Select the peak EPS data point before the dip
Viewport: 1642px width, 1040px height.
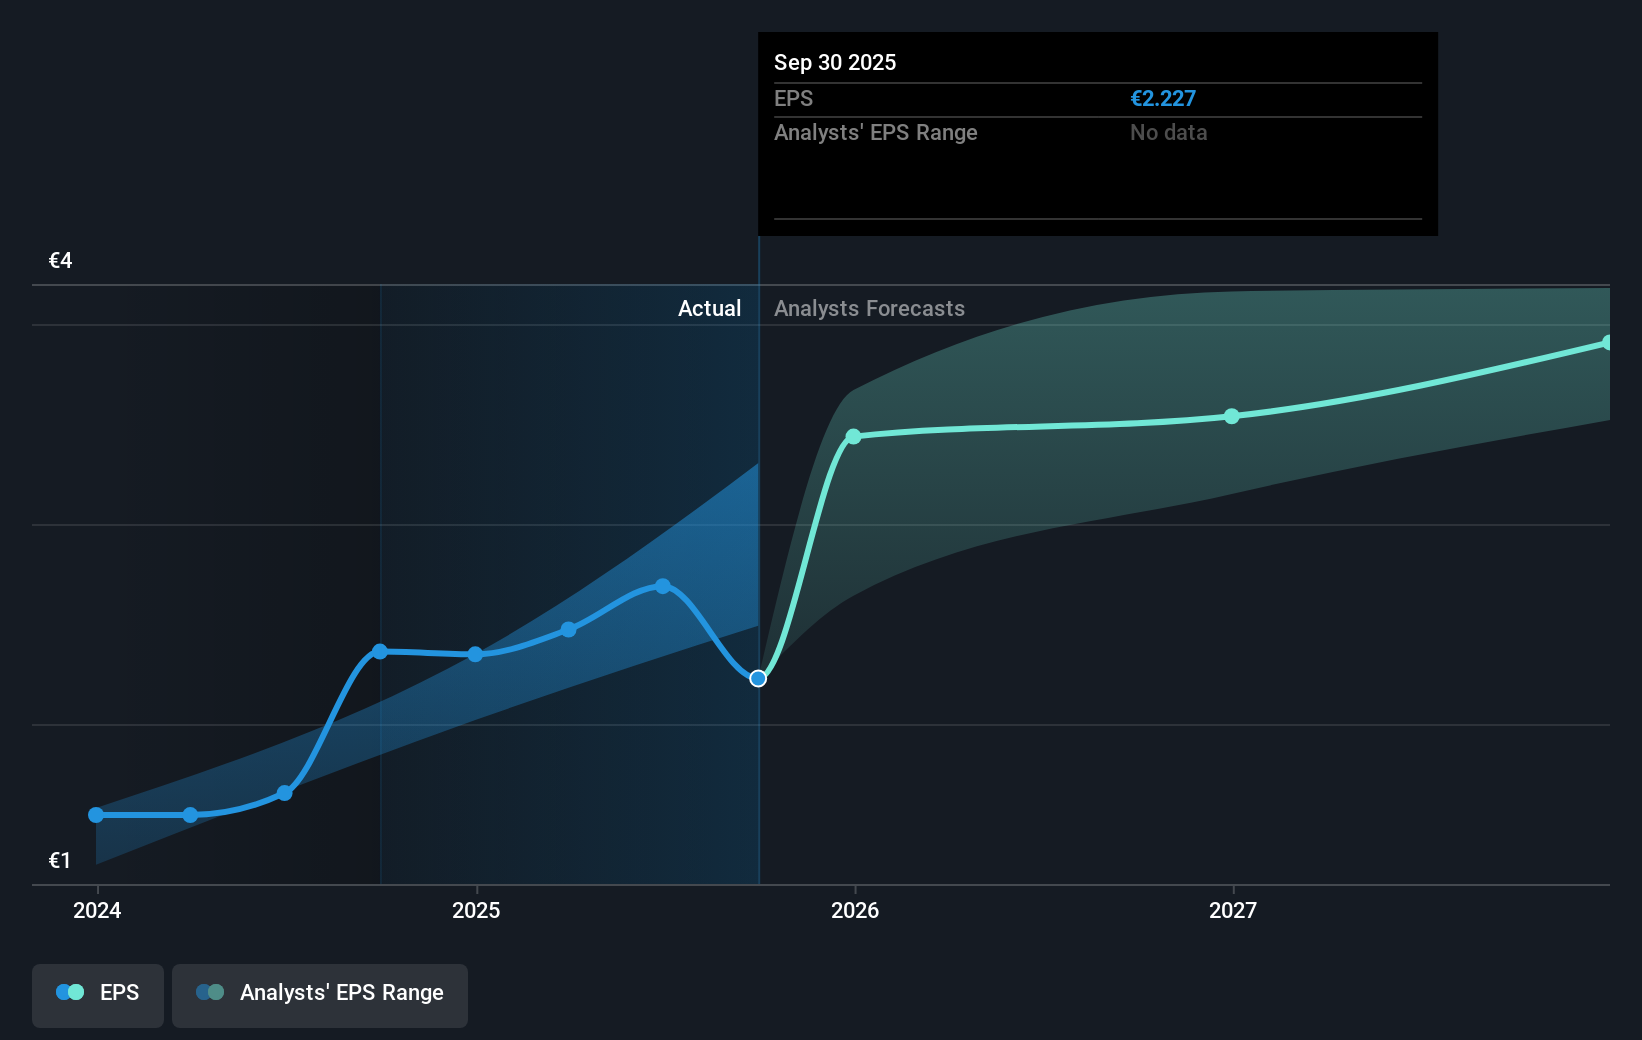tap(663, 585)
